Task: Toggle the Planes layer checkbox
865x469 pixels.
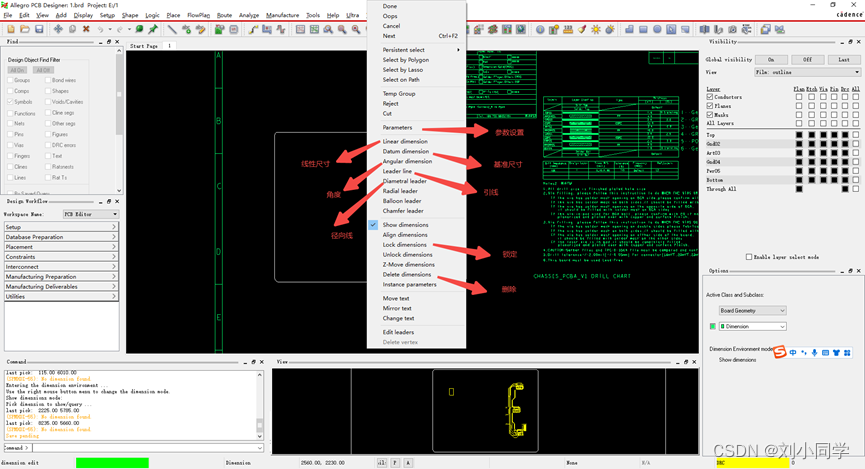Action: coord(710,106)
